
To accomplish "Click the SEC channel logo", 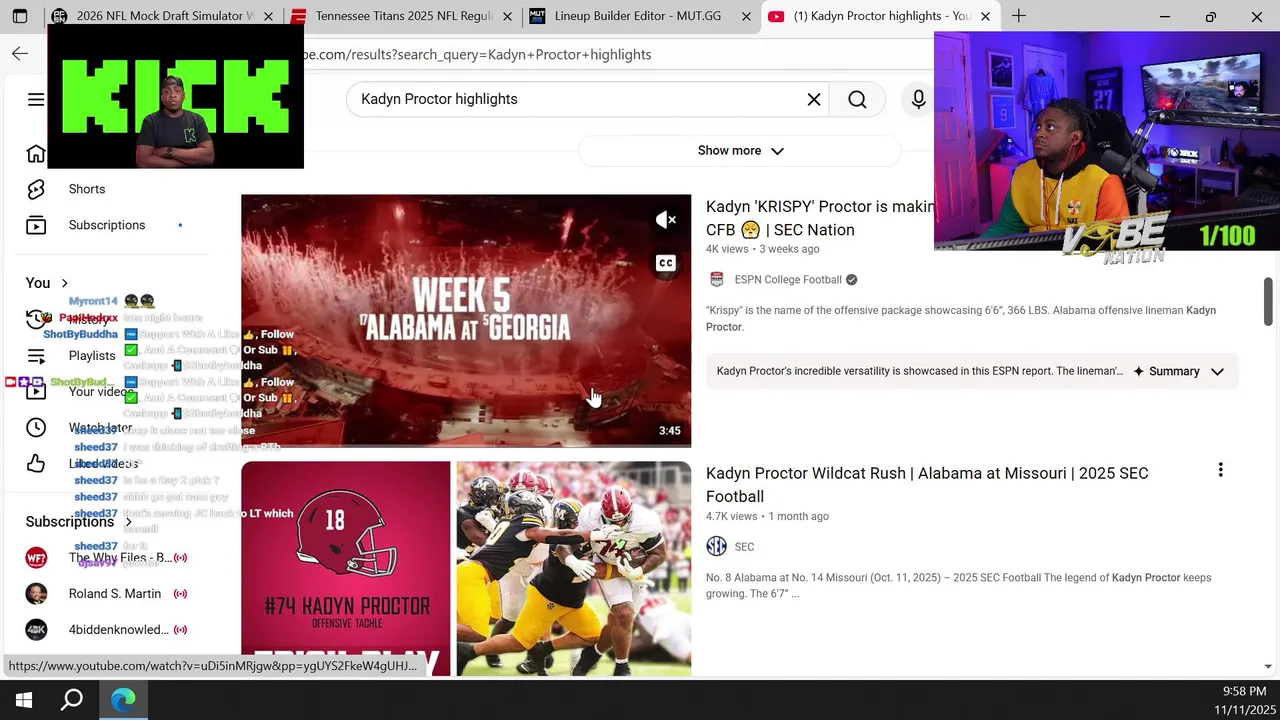I will tap(716, 547).
